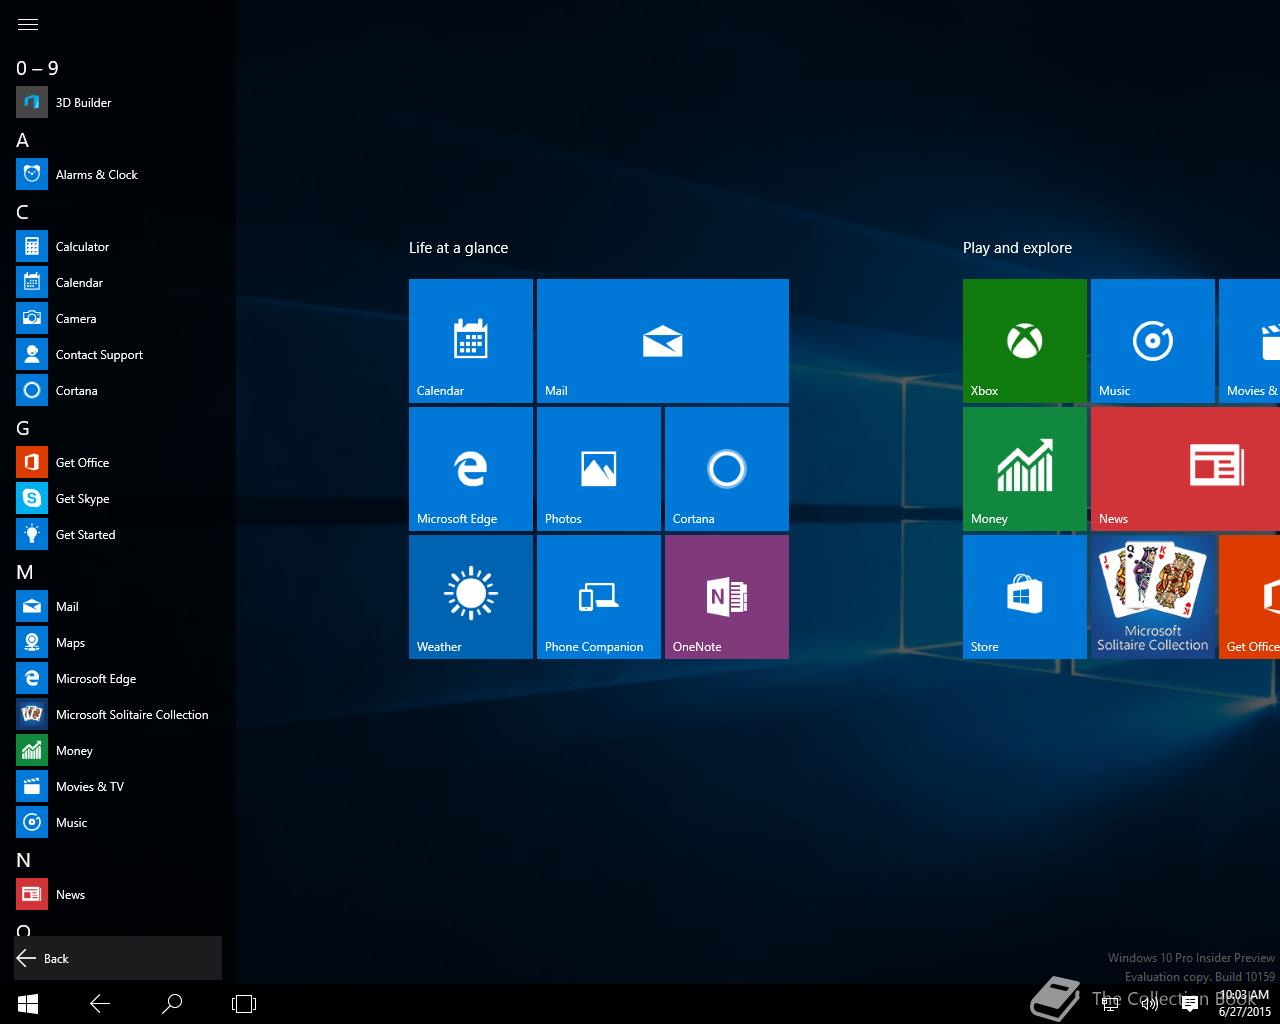Image resolution: width=1280 pixels, height=1024 pixels.
Task: Open Money in the app list
Action: tap(118, 750)
